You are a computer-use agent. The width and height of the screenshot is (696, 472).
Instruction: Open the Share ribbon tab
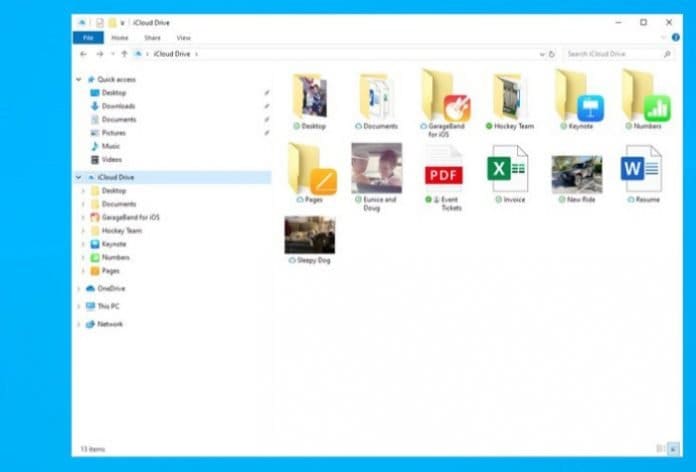pyautogui.click(x=152, y=37)
